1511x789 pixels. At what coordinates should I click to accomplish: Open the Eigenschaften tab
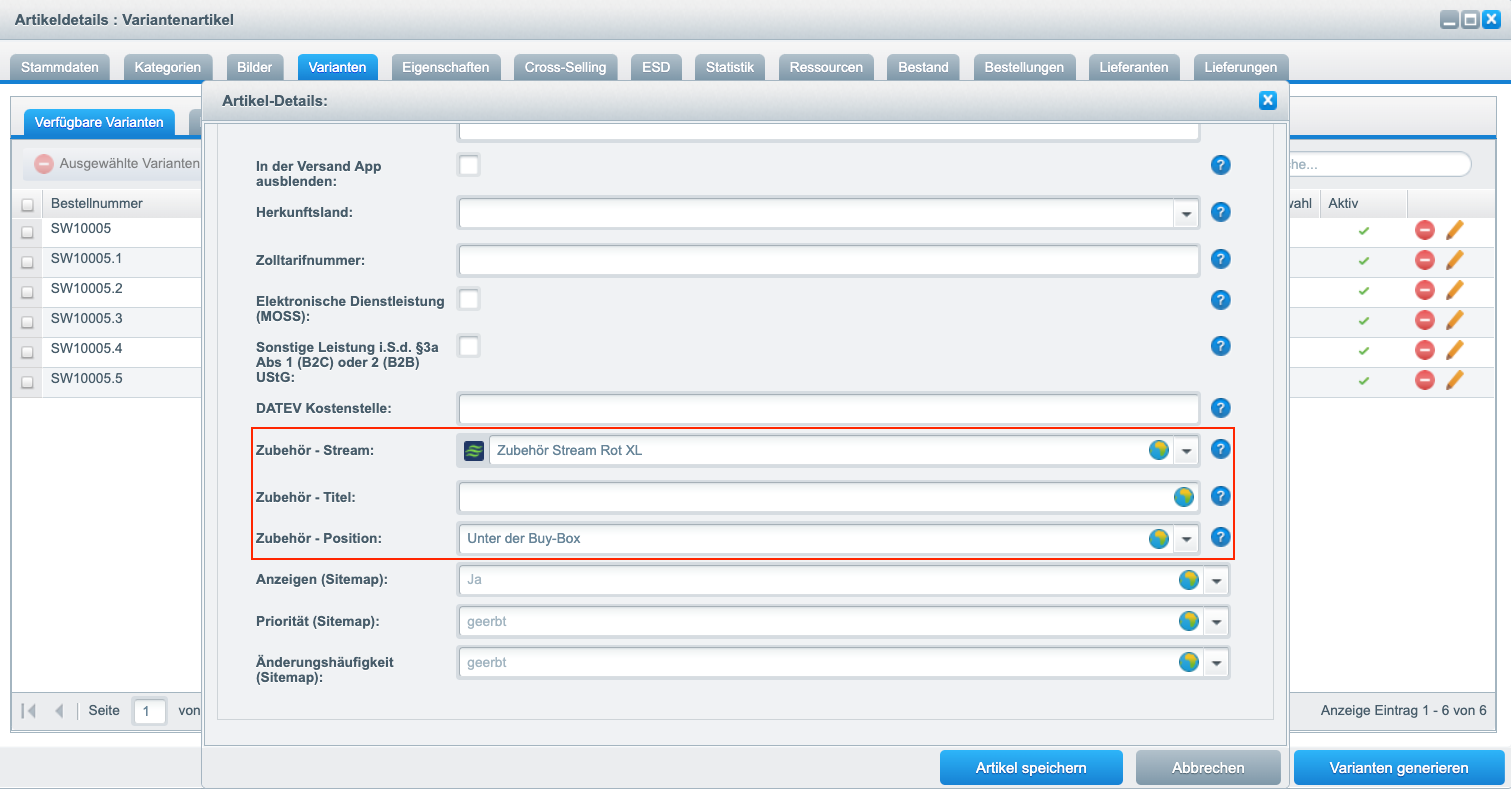[x=445, y=67]
